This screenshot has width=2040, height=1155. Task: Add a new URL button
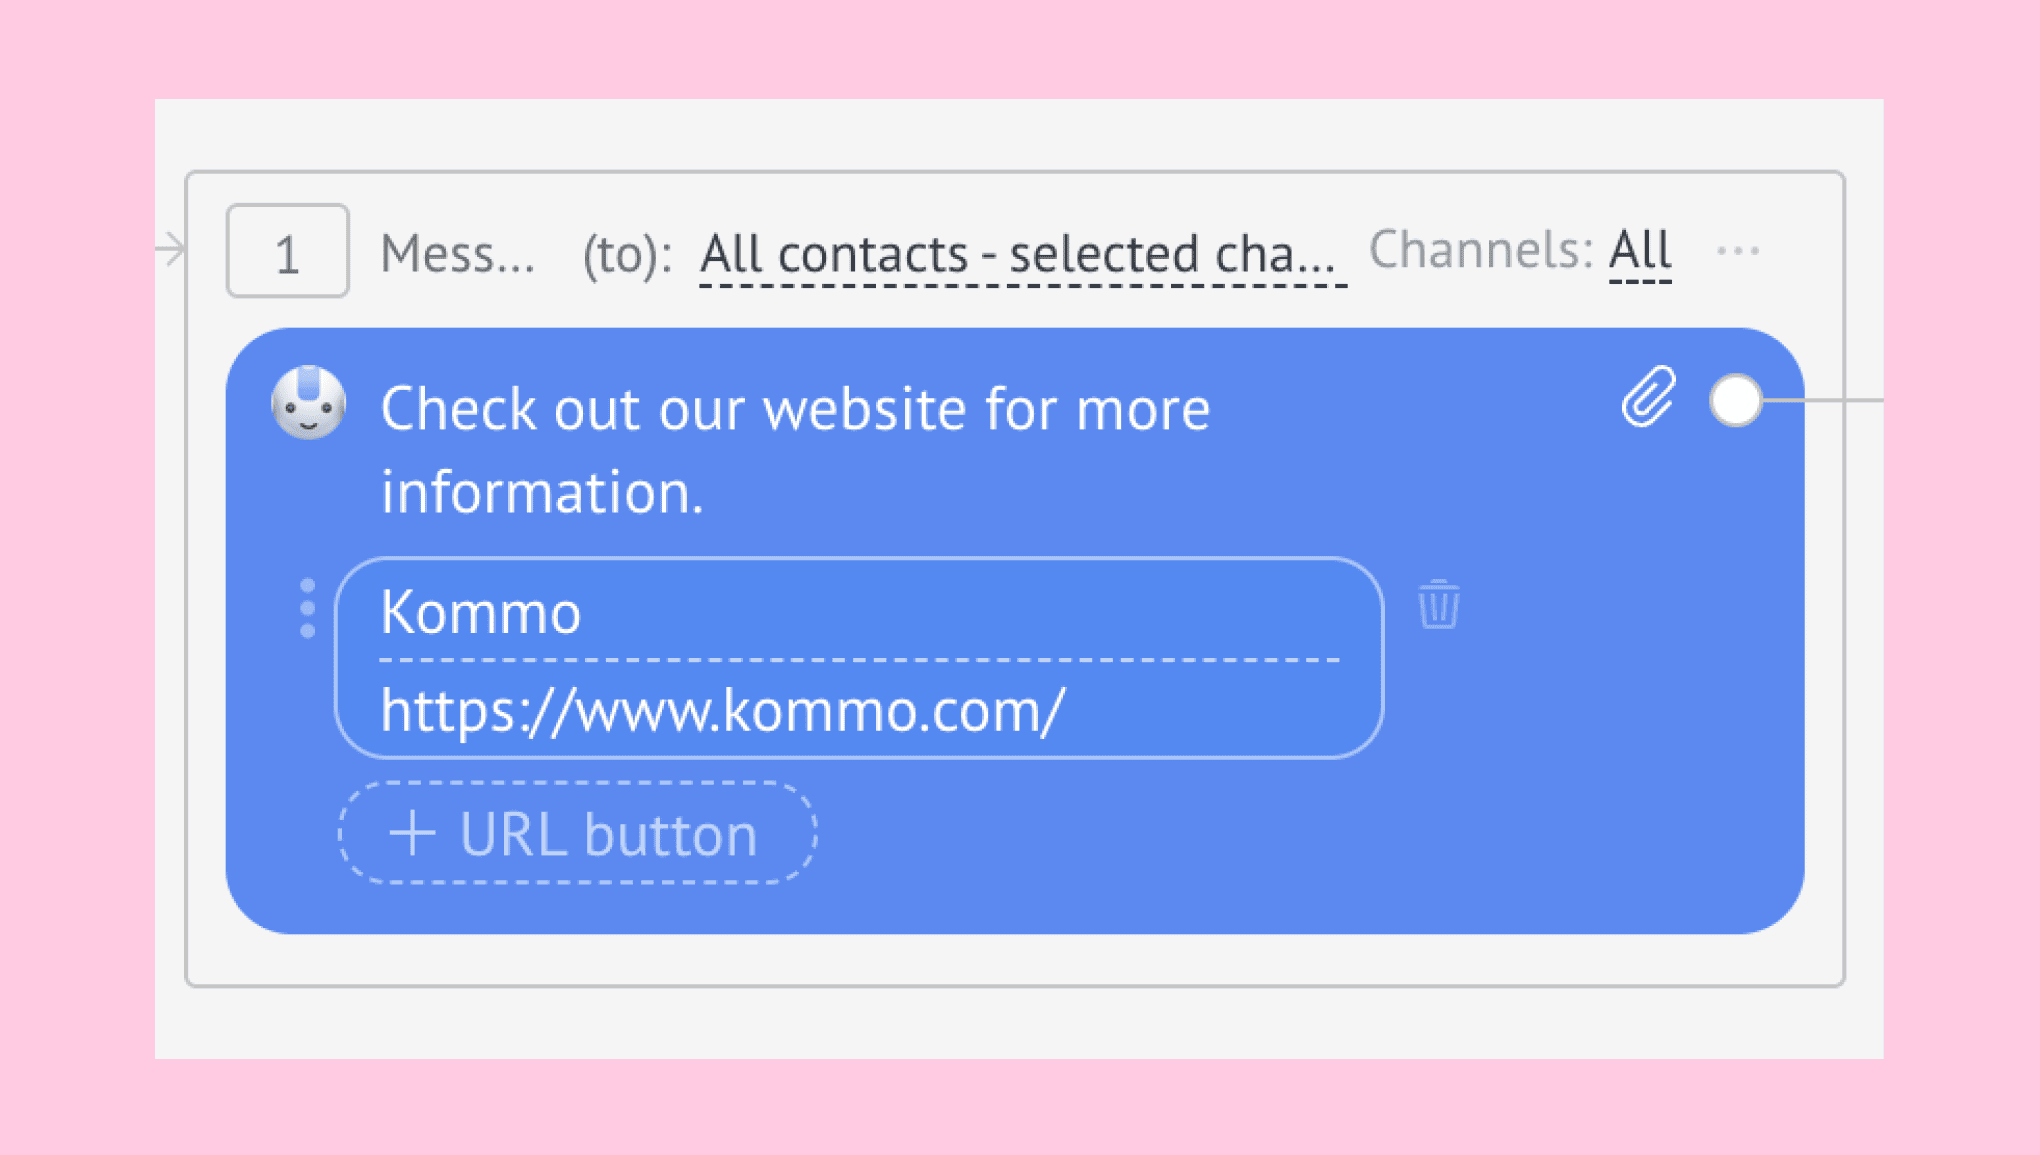tap(578, 833)
